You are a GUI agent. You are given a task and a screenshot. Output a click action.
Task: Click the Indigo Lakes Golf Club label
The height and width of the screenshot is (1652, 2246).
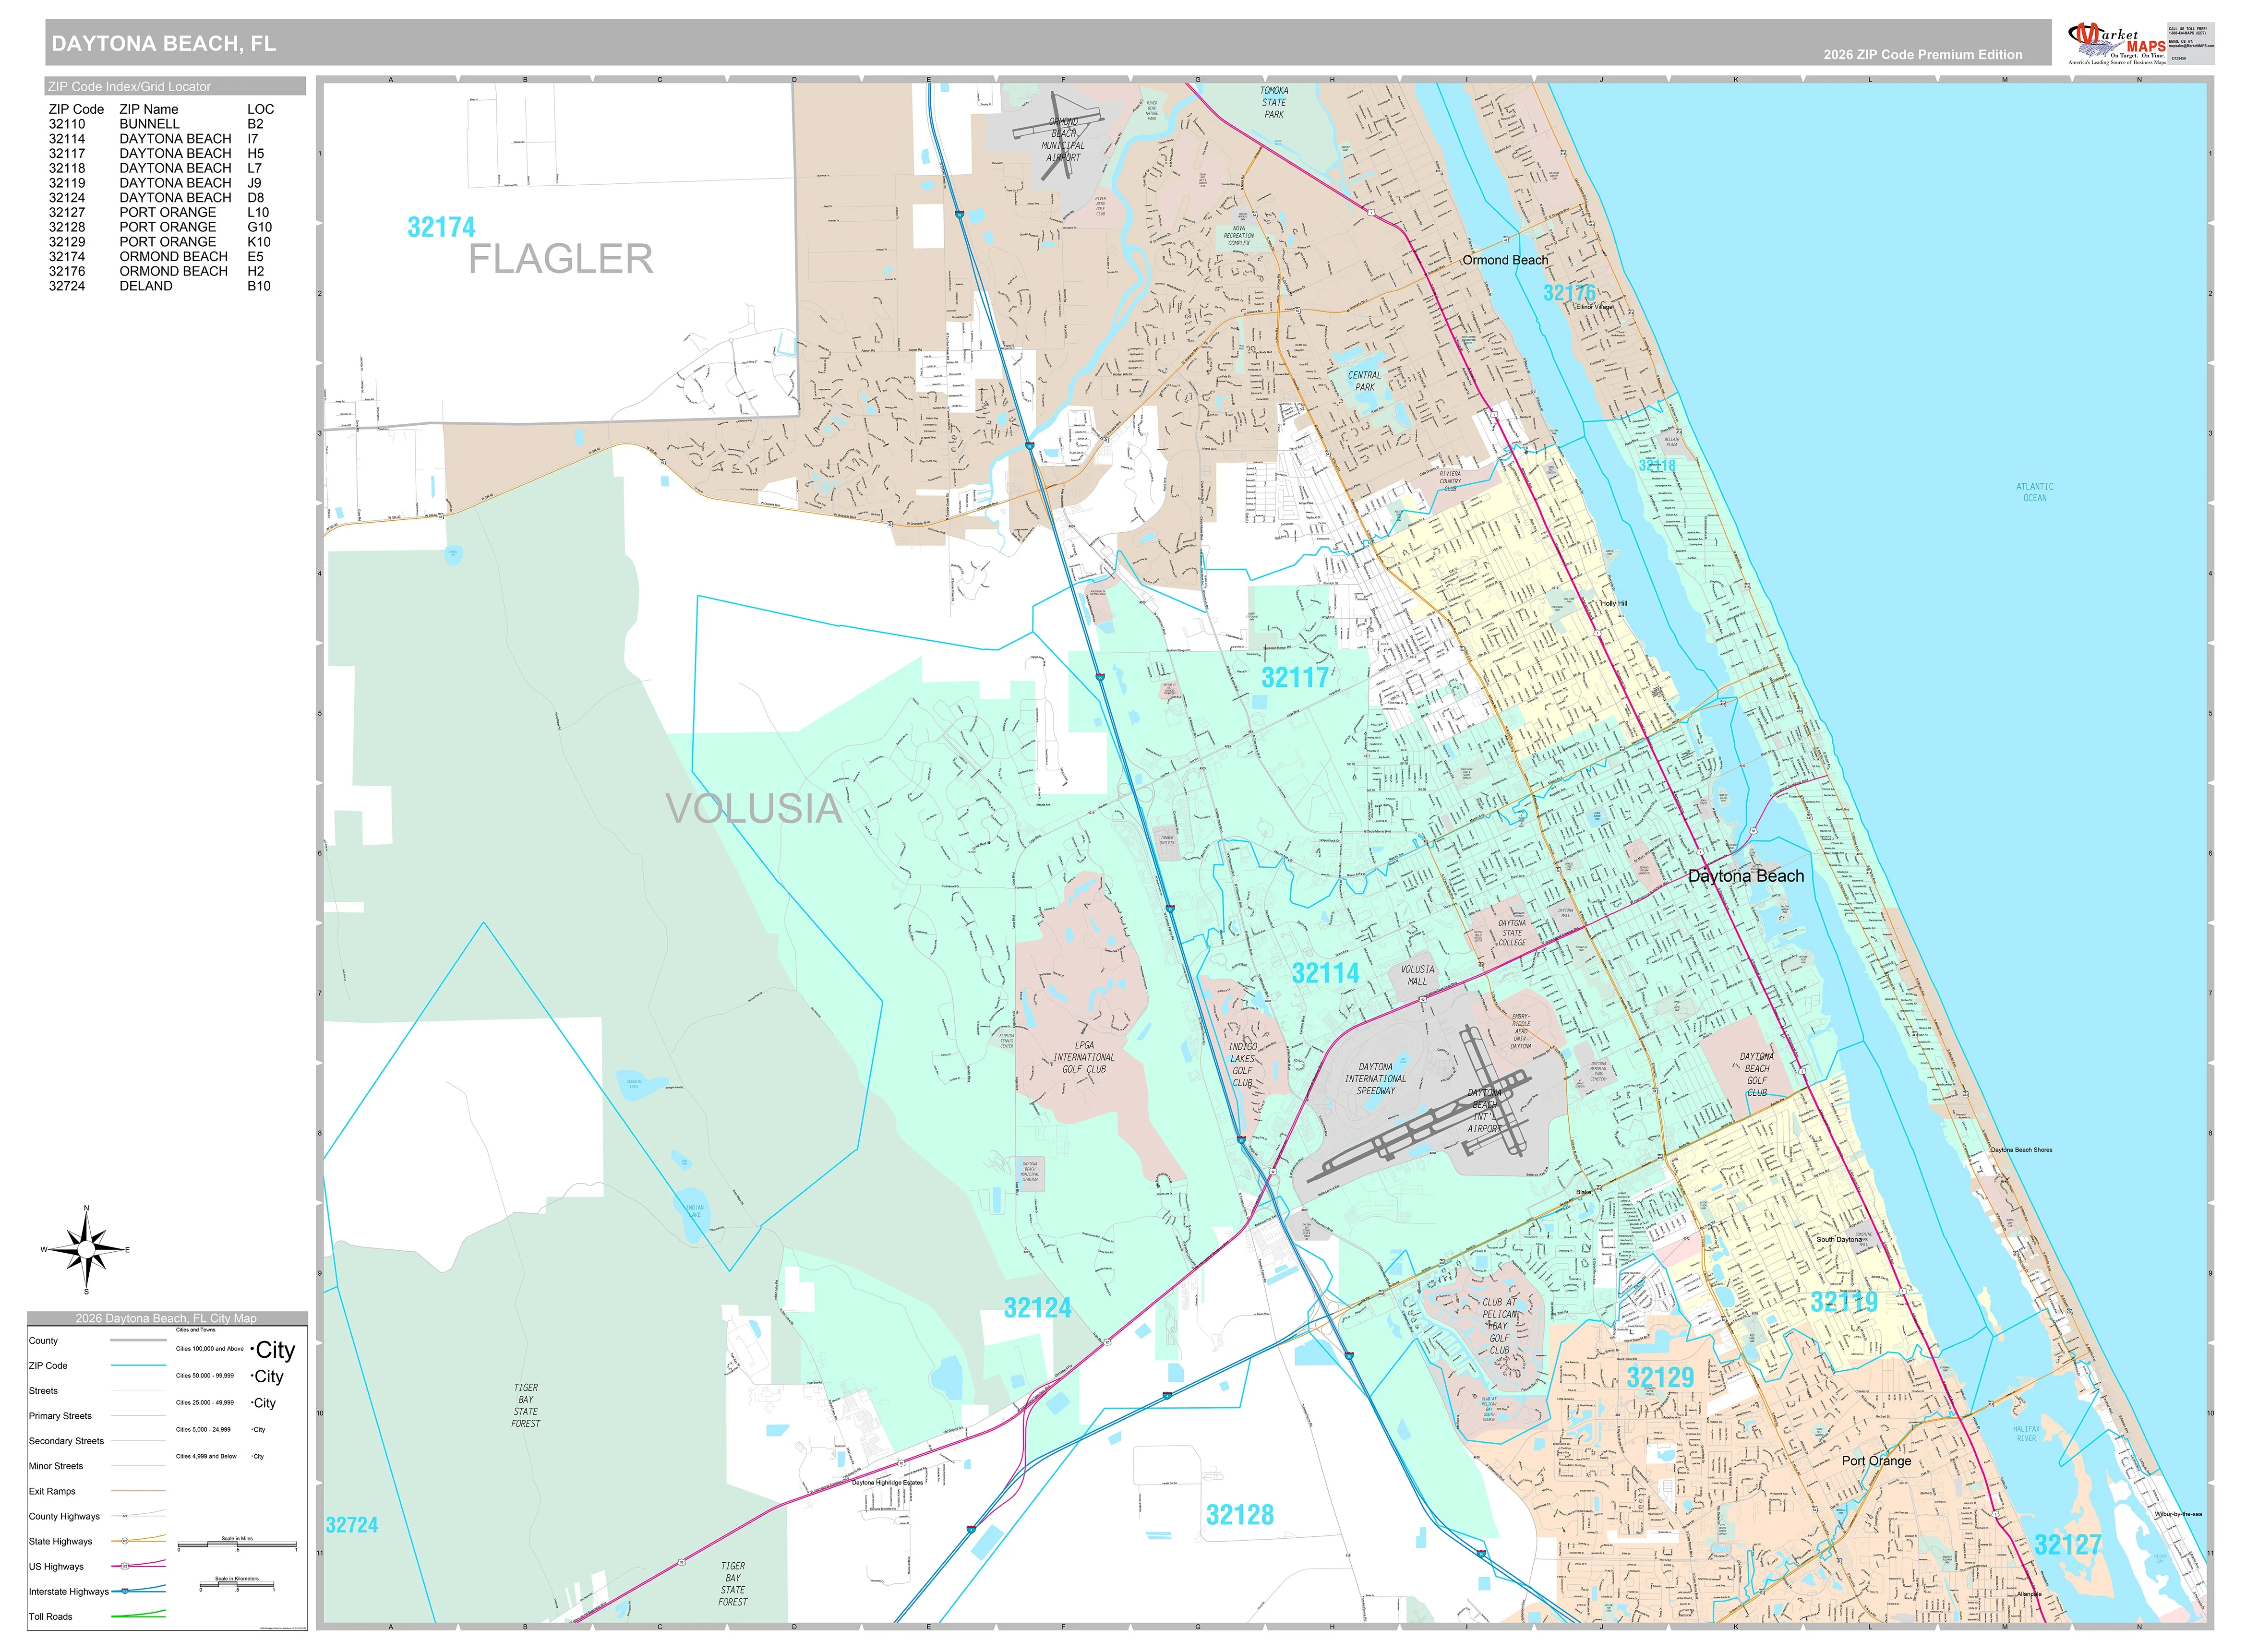point(1242,1065)
